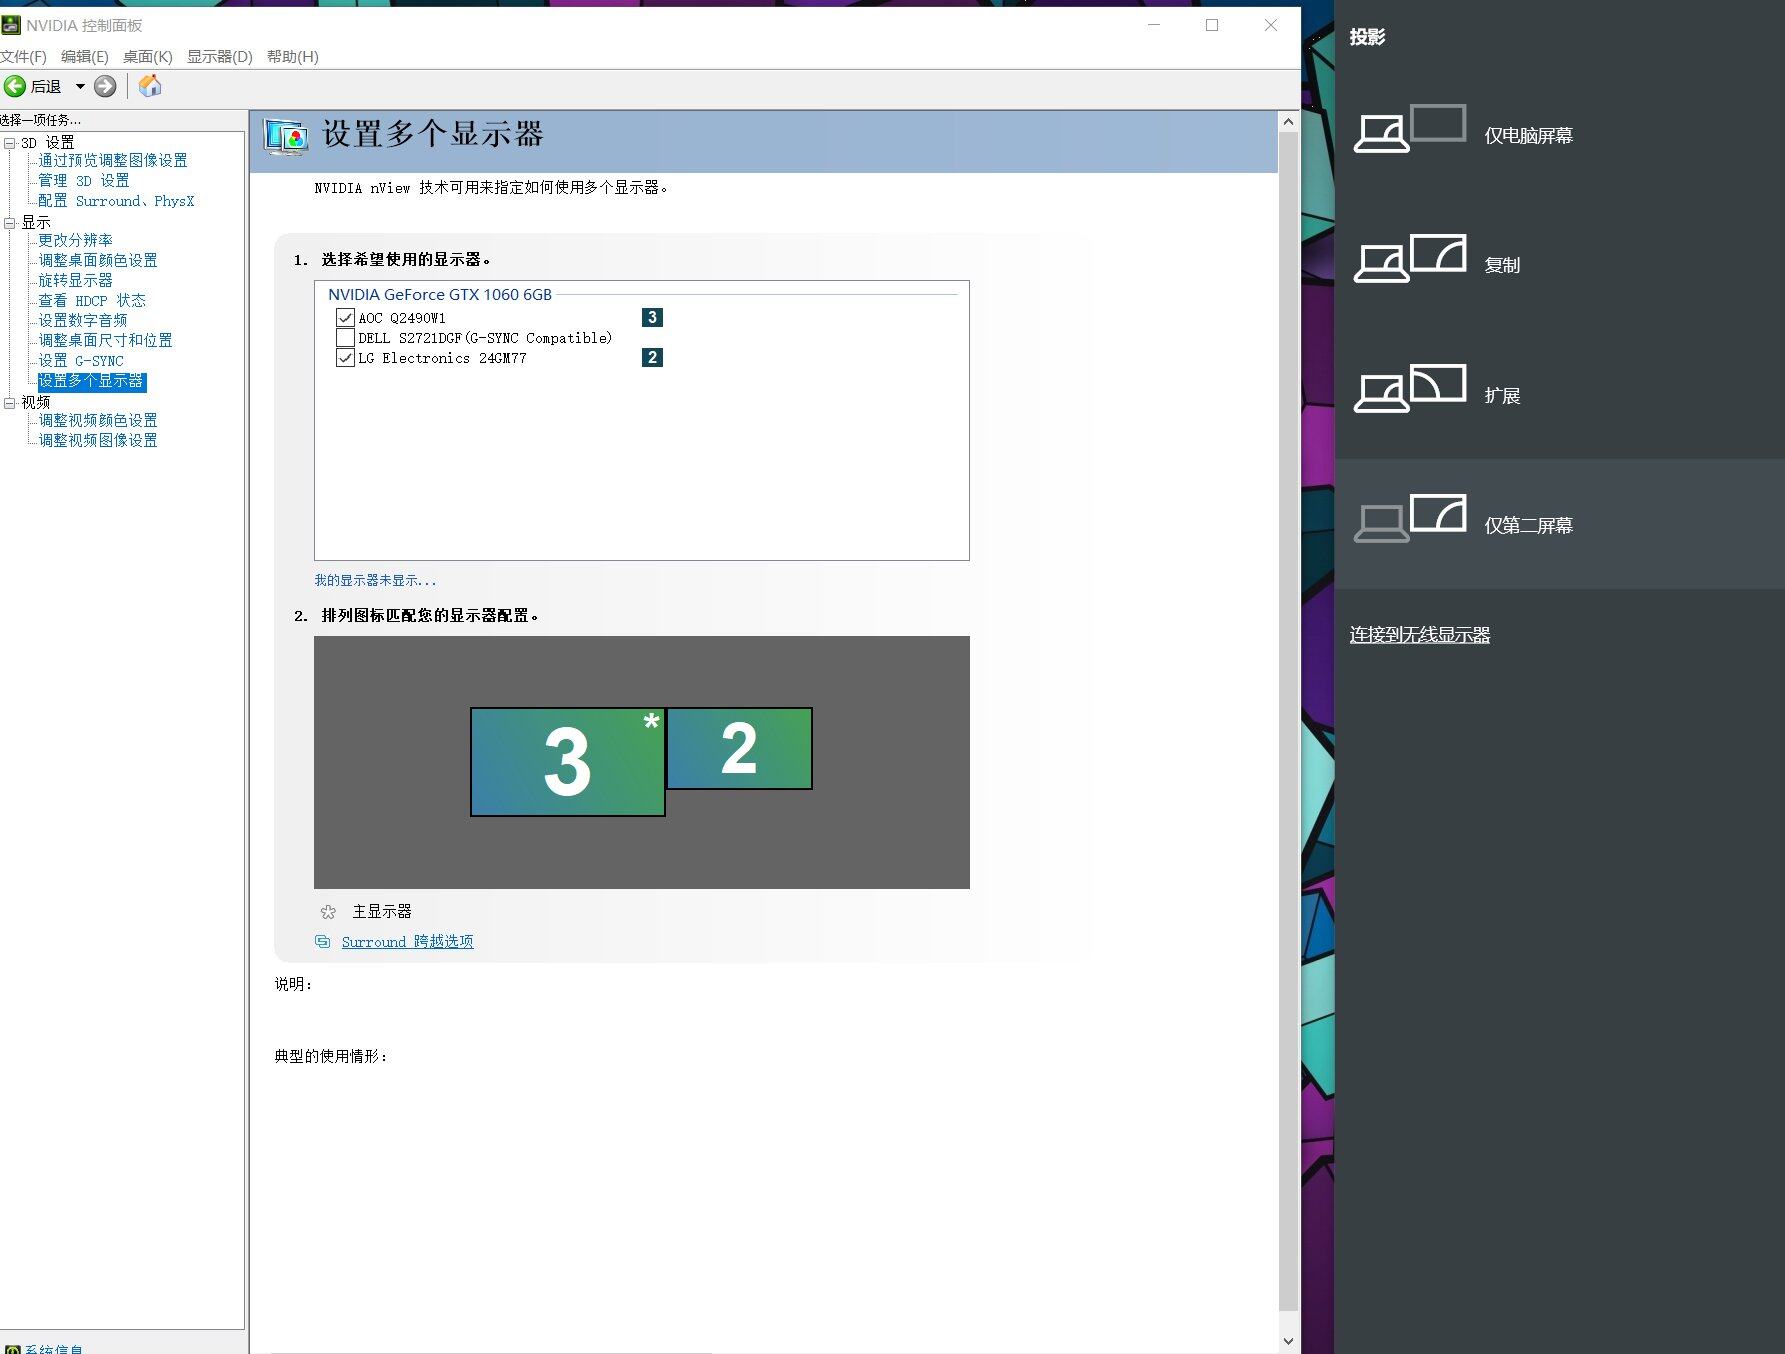Click the 投影 panel heading
This screenshot has height=1354, width=1785.
click(1367, 37)
